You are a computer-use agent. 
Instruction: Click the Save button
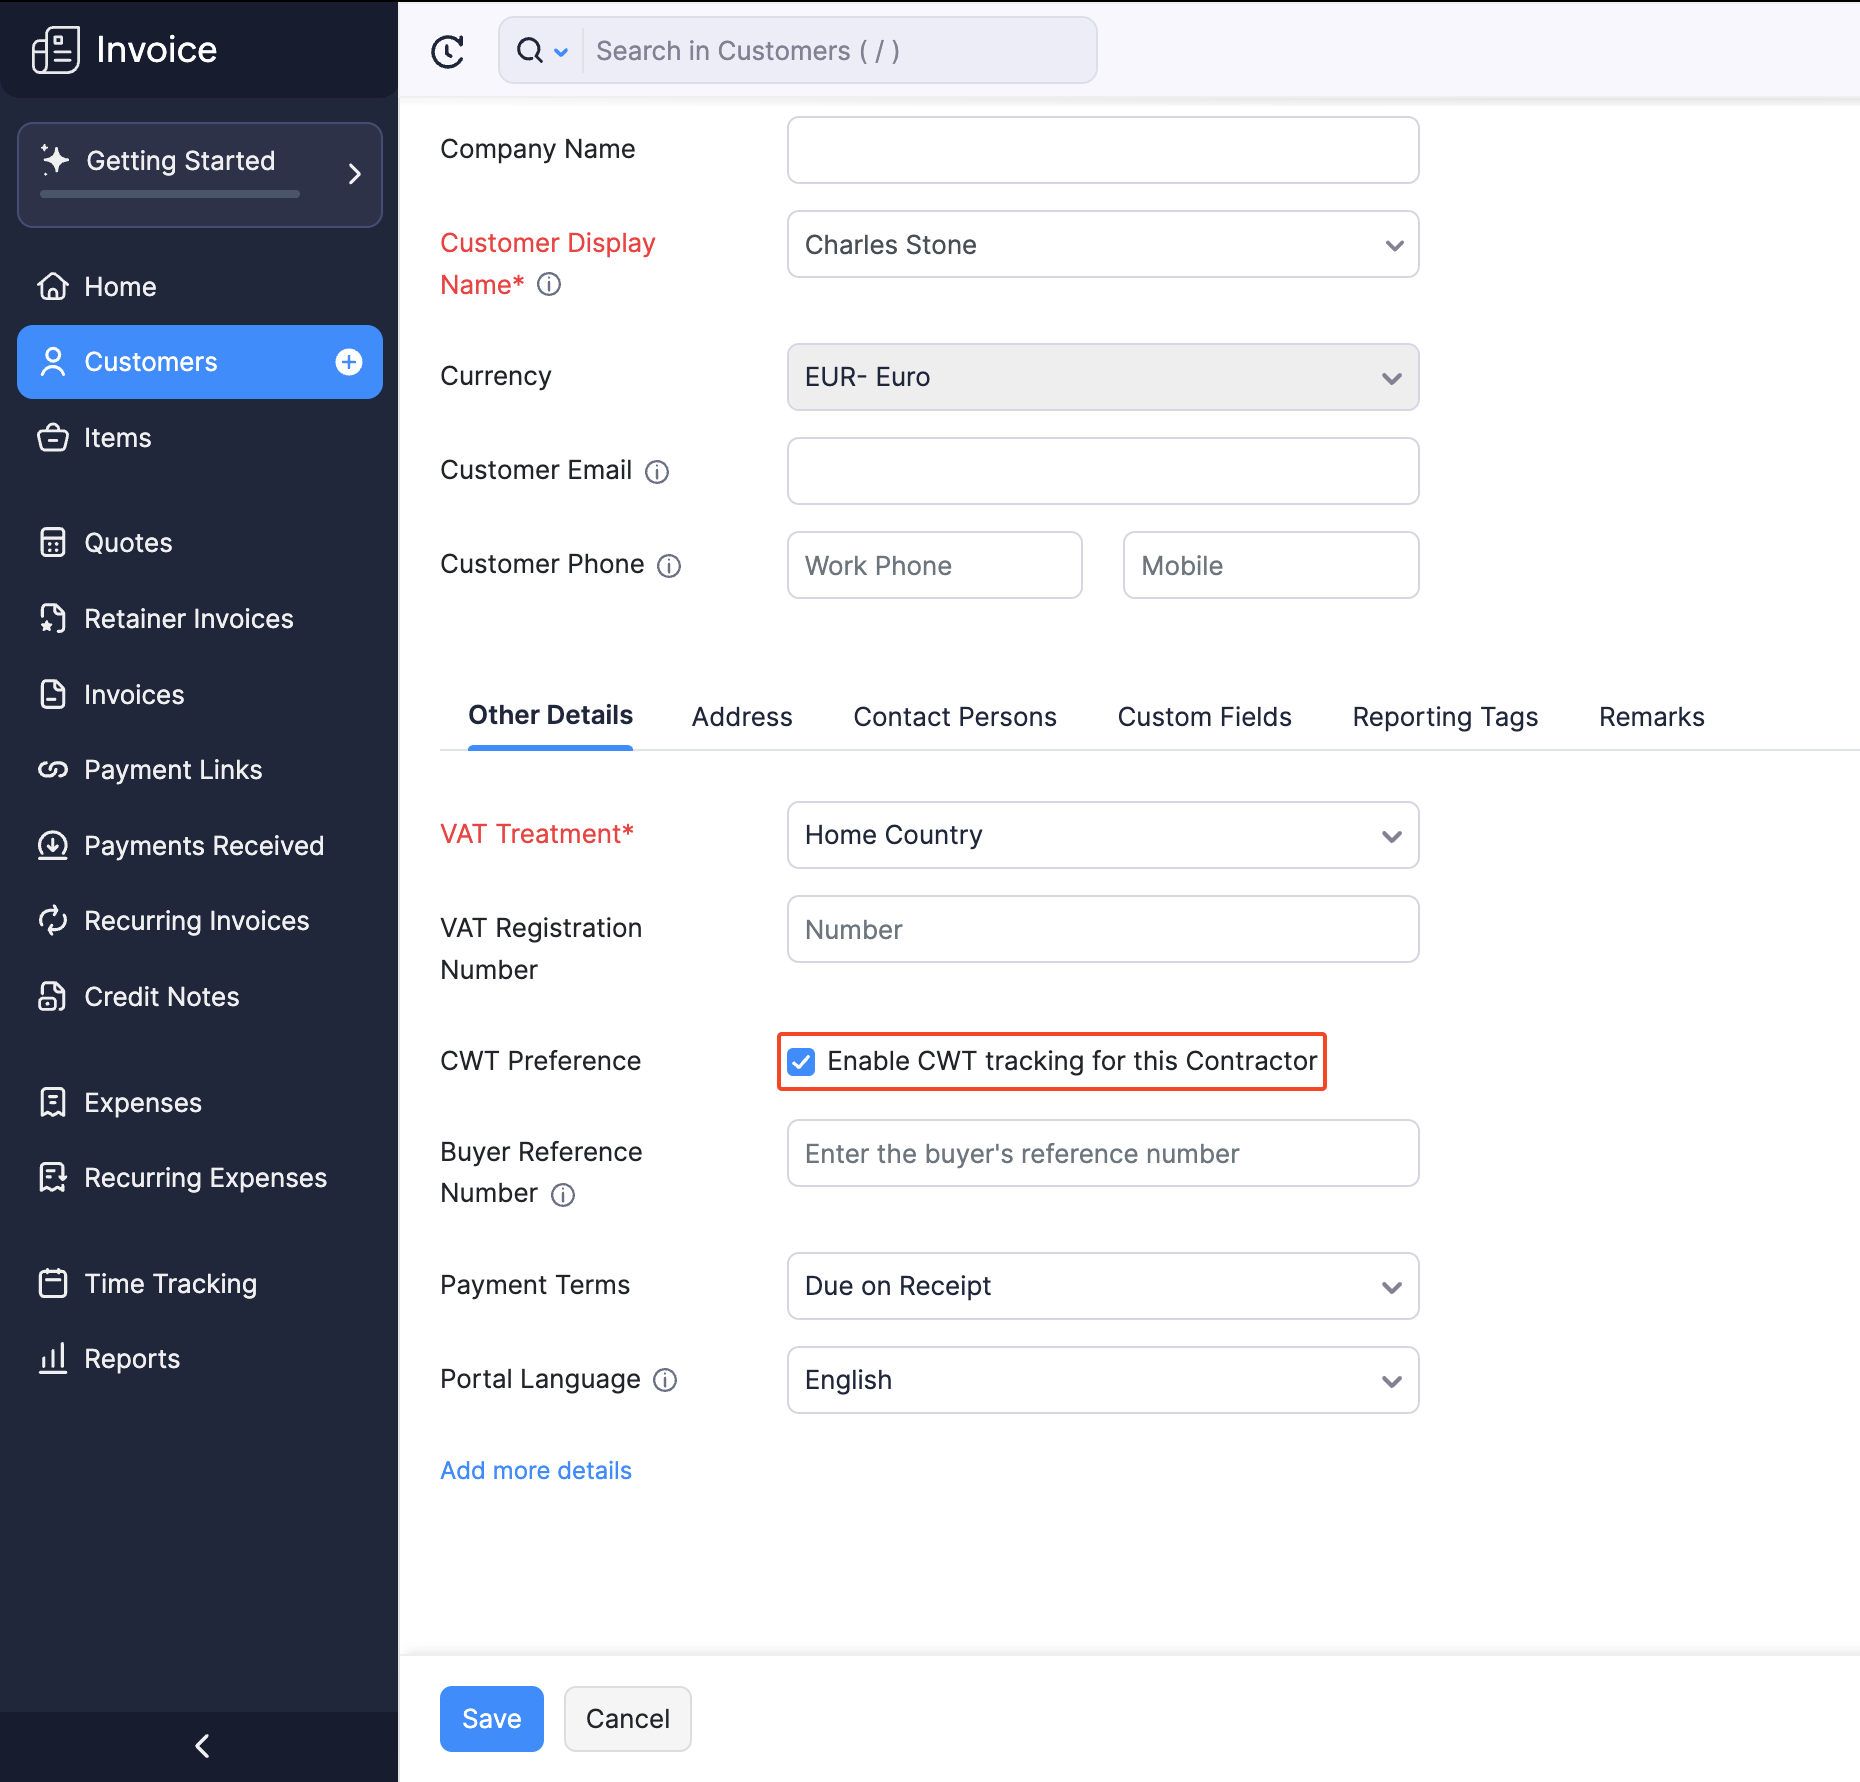[x=491, y=1718]
